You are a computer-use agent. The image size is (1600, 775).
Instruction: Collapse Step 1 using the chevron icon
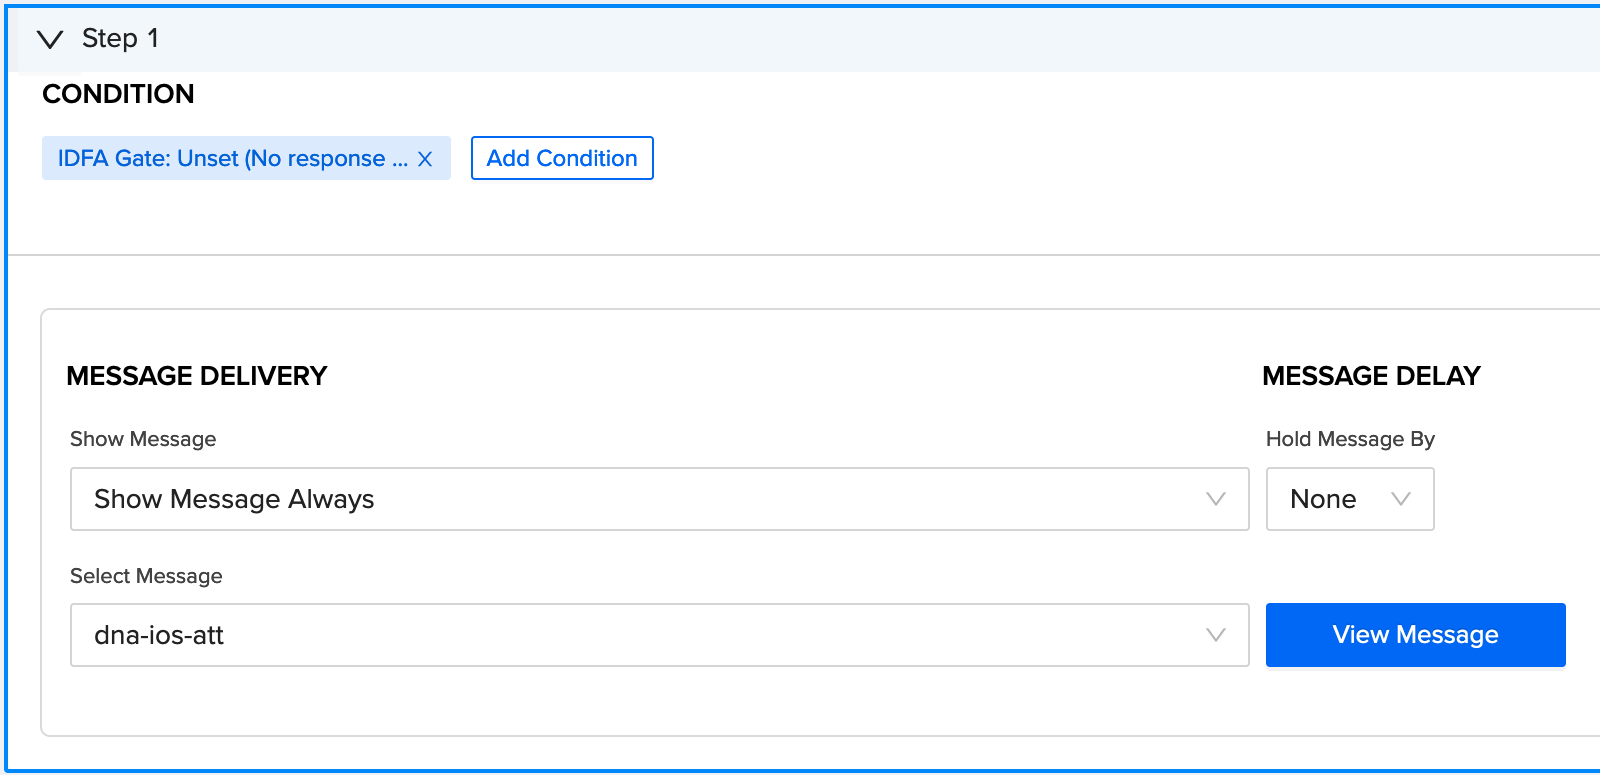[x=50, y=39]
